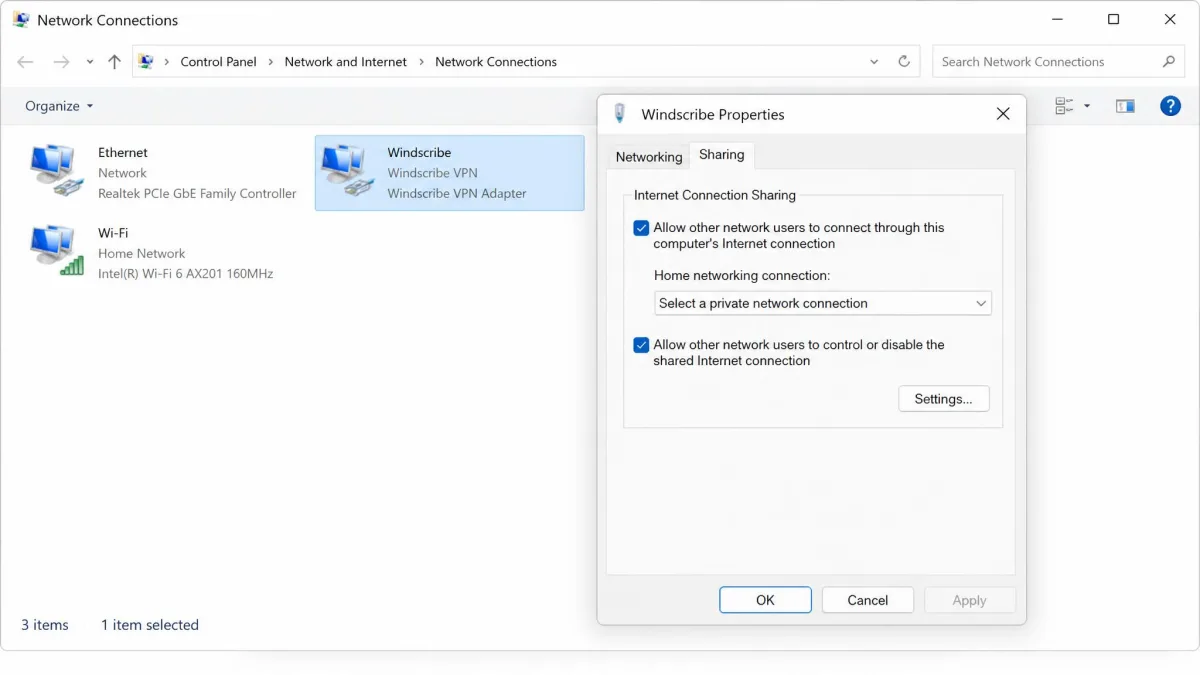1200x675 pixels.
Task: Click the Home Network label under Wi-Fi
Action: click(x=141, y=254)
